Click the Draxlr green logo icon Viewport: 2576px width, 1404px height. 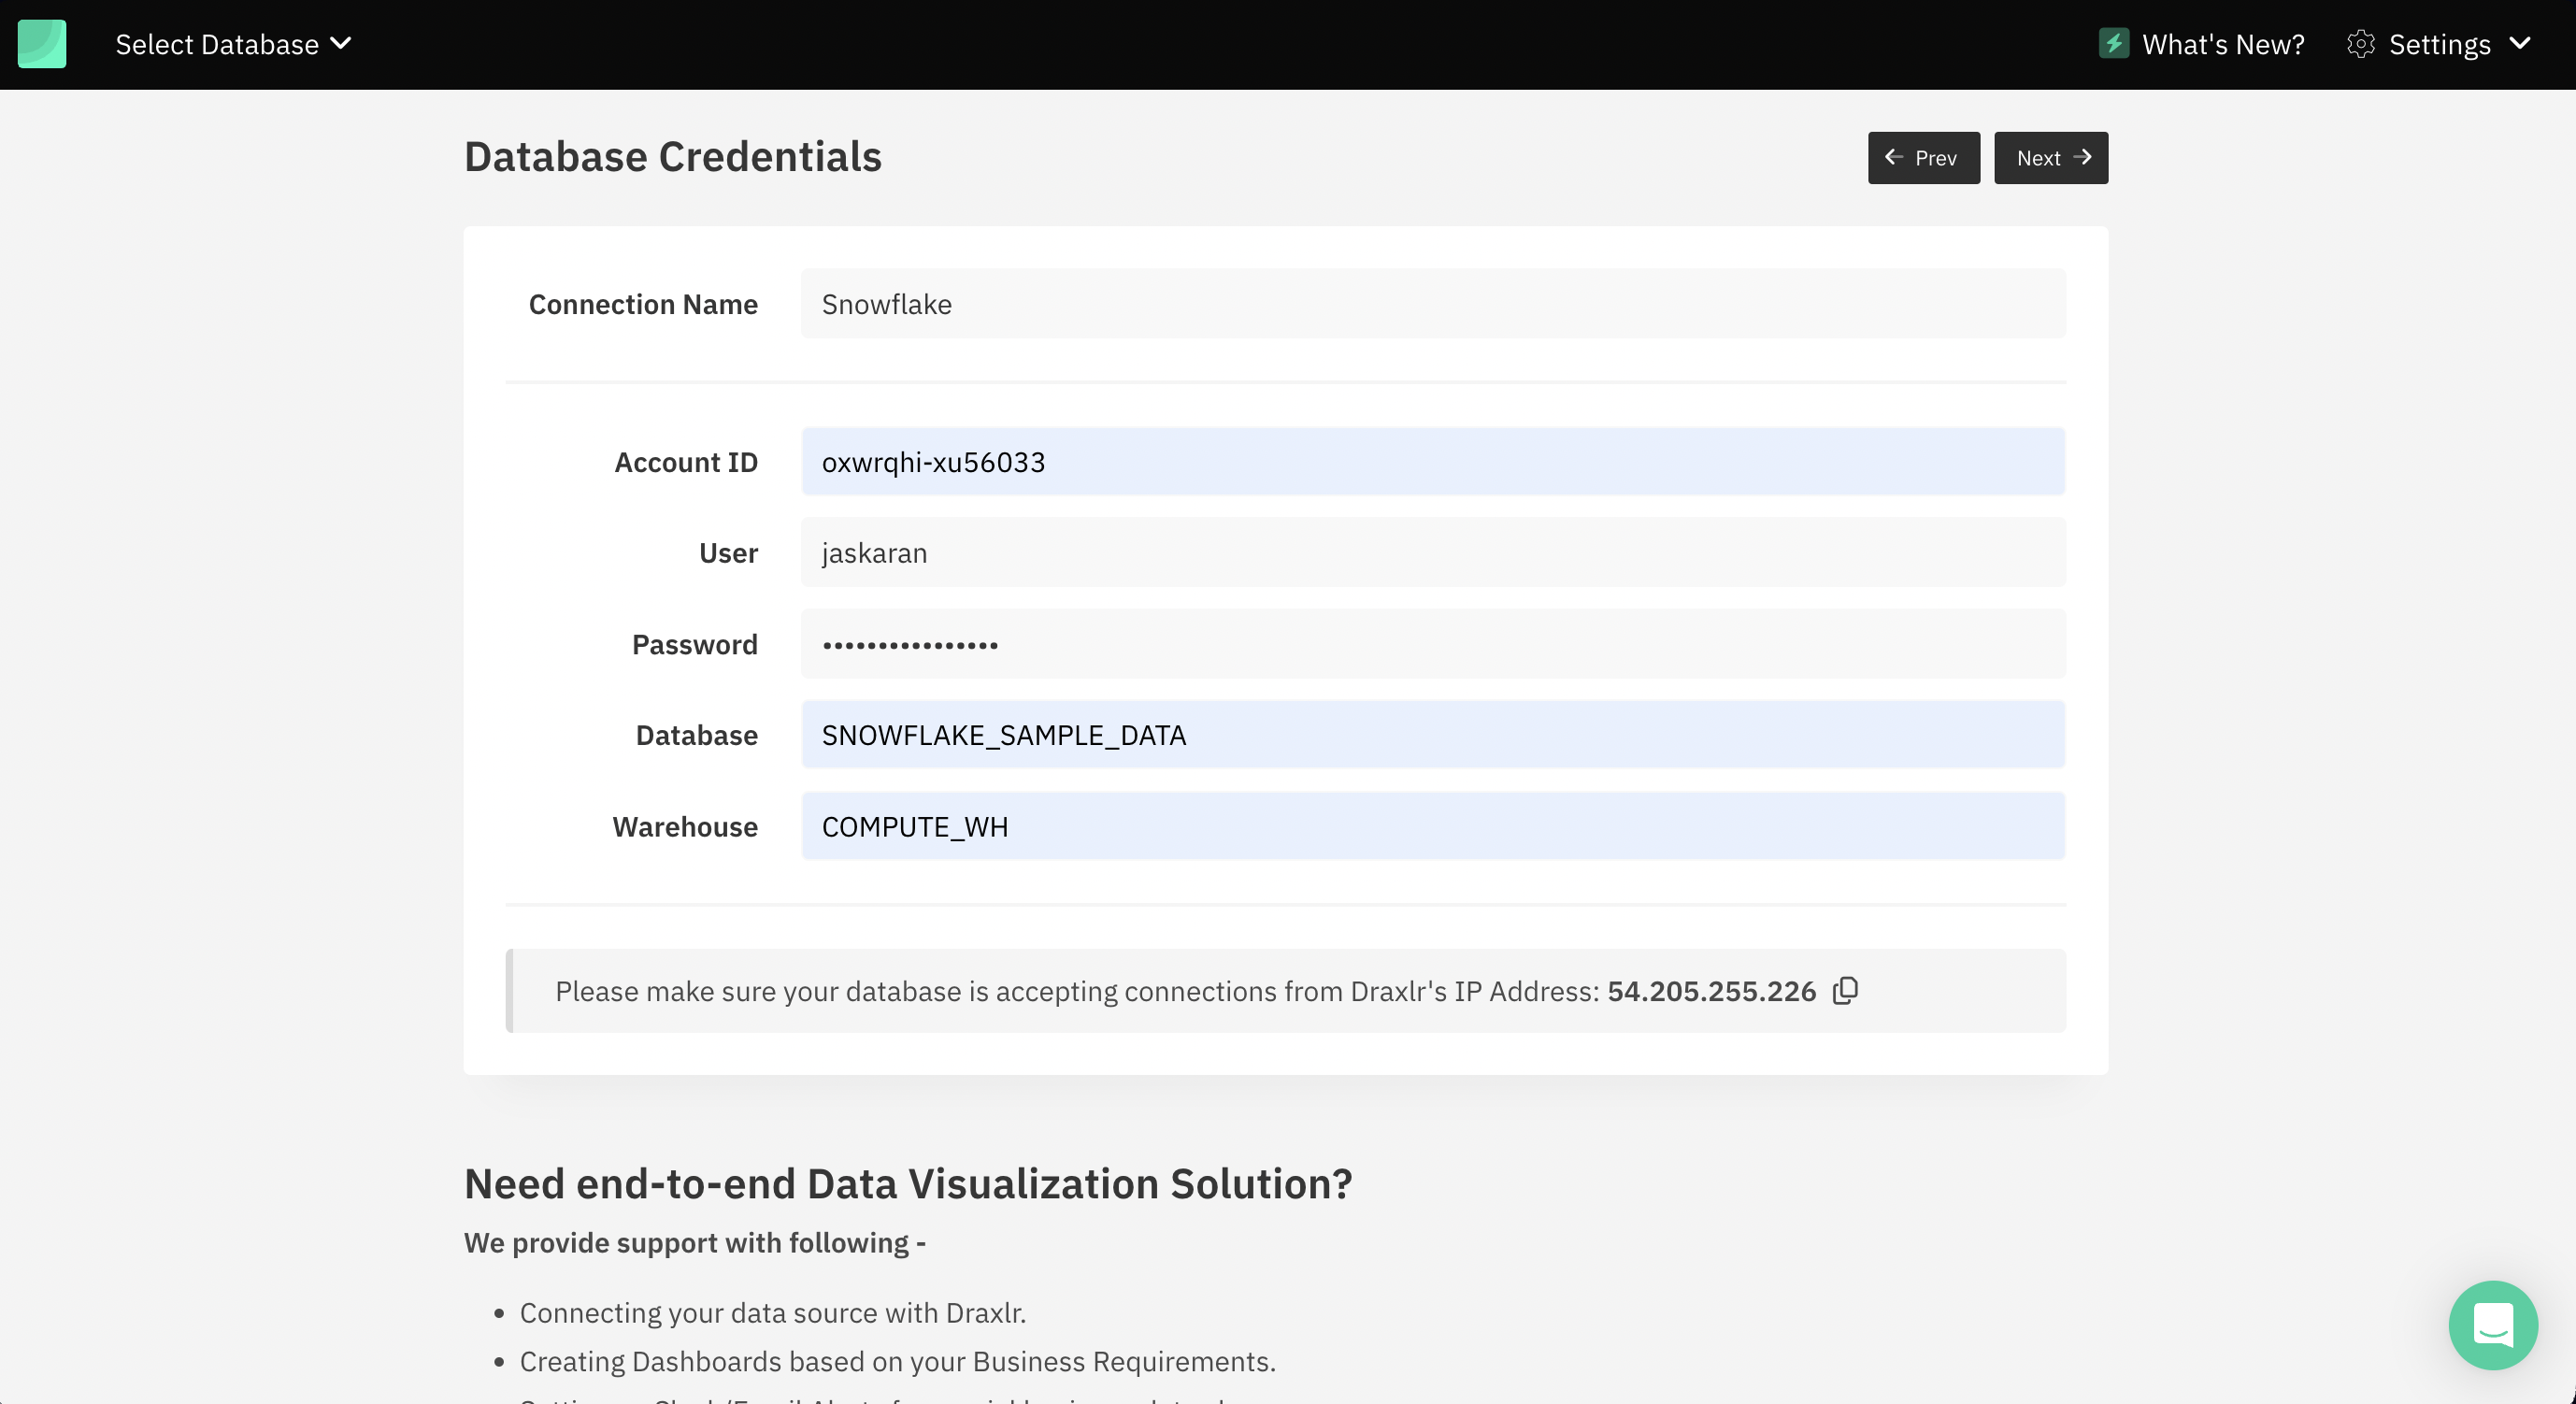tap(42, 44)
